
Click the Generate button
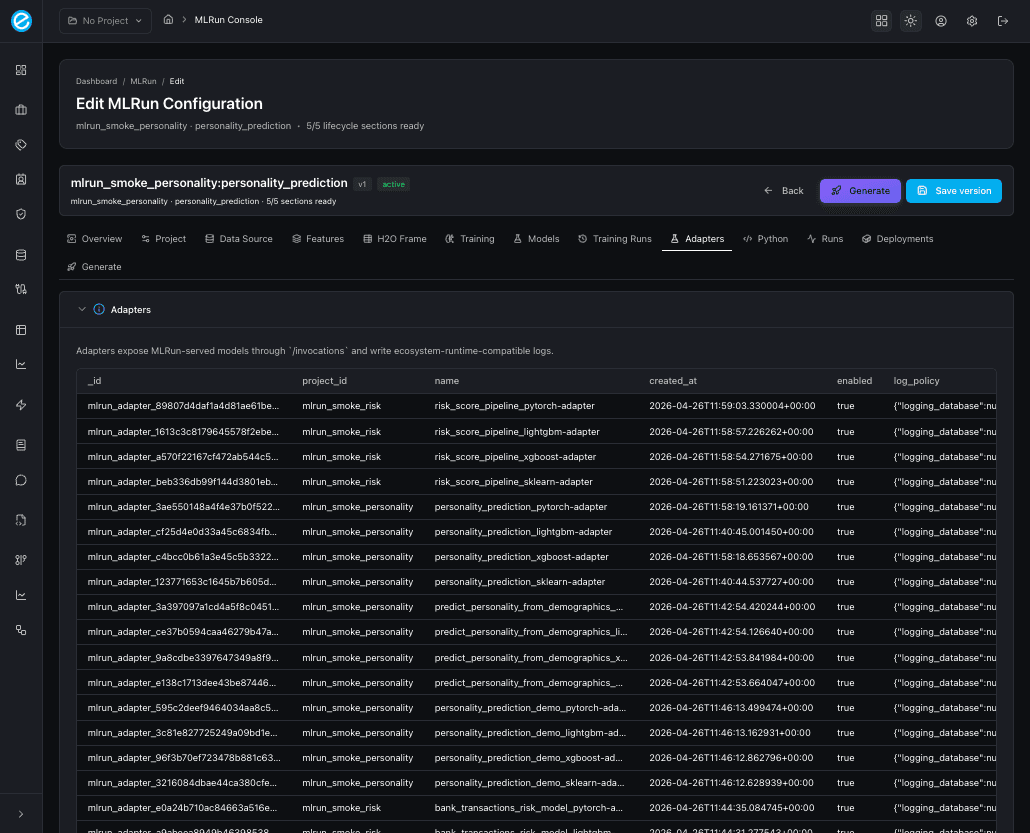(x=859, y=190)
